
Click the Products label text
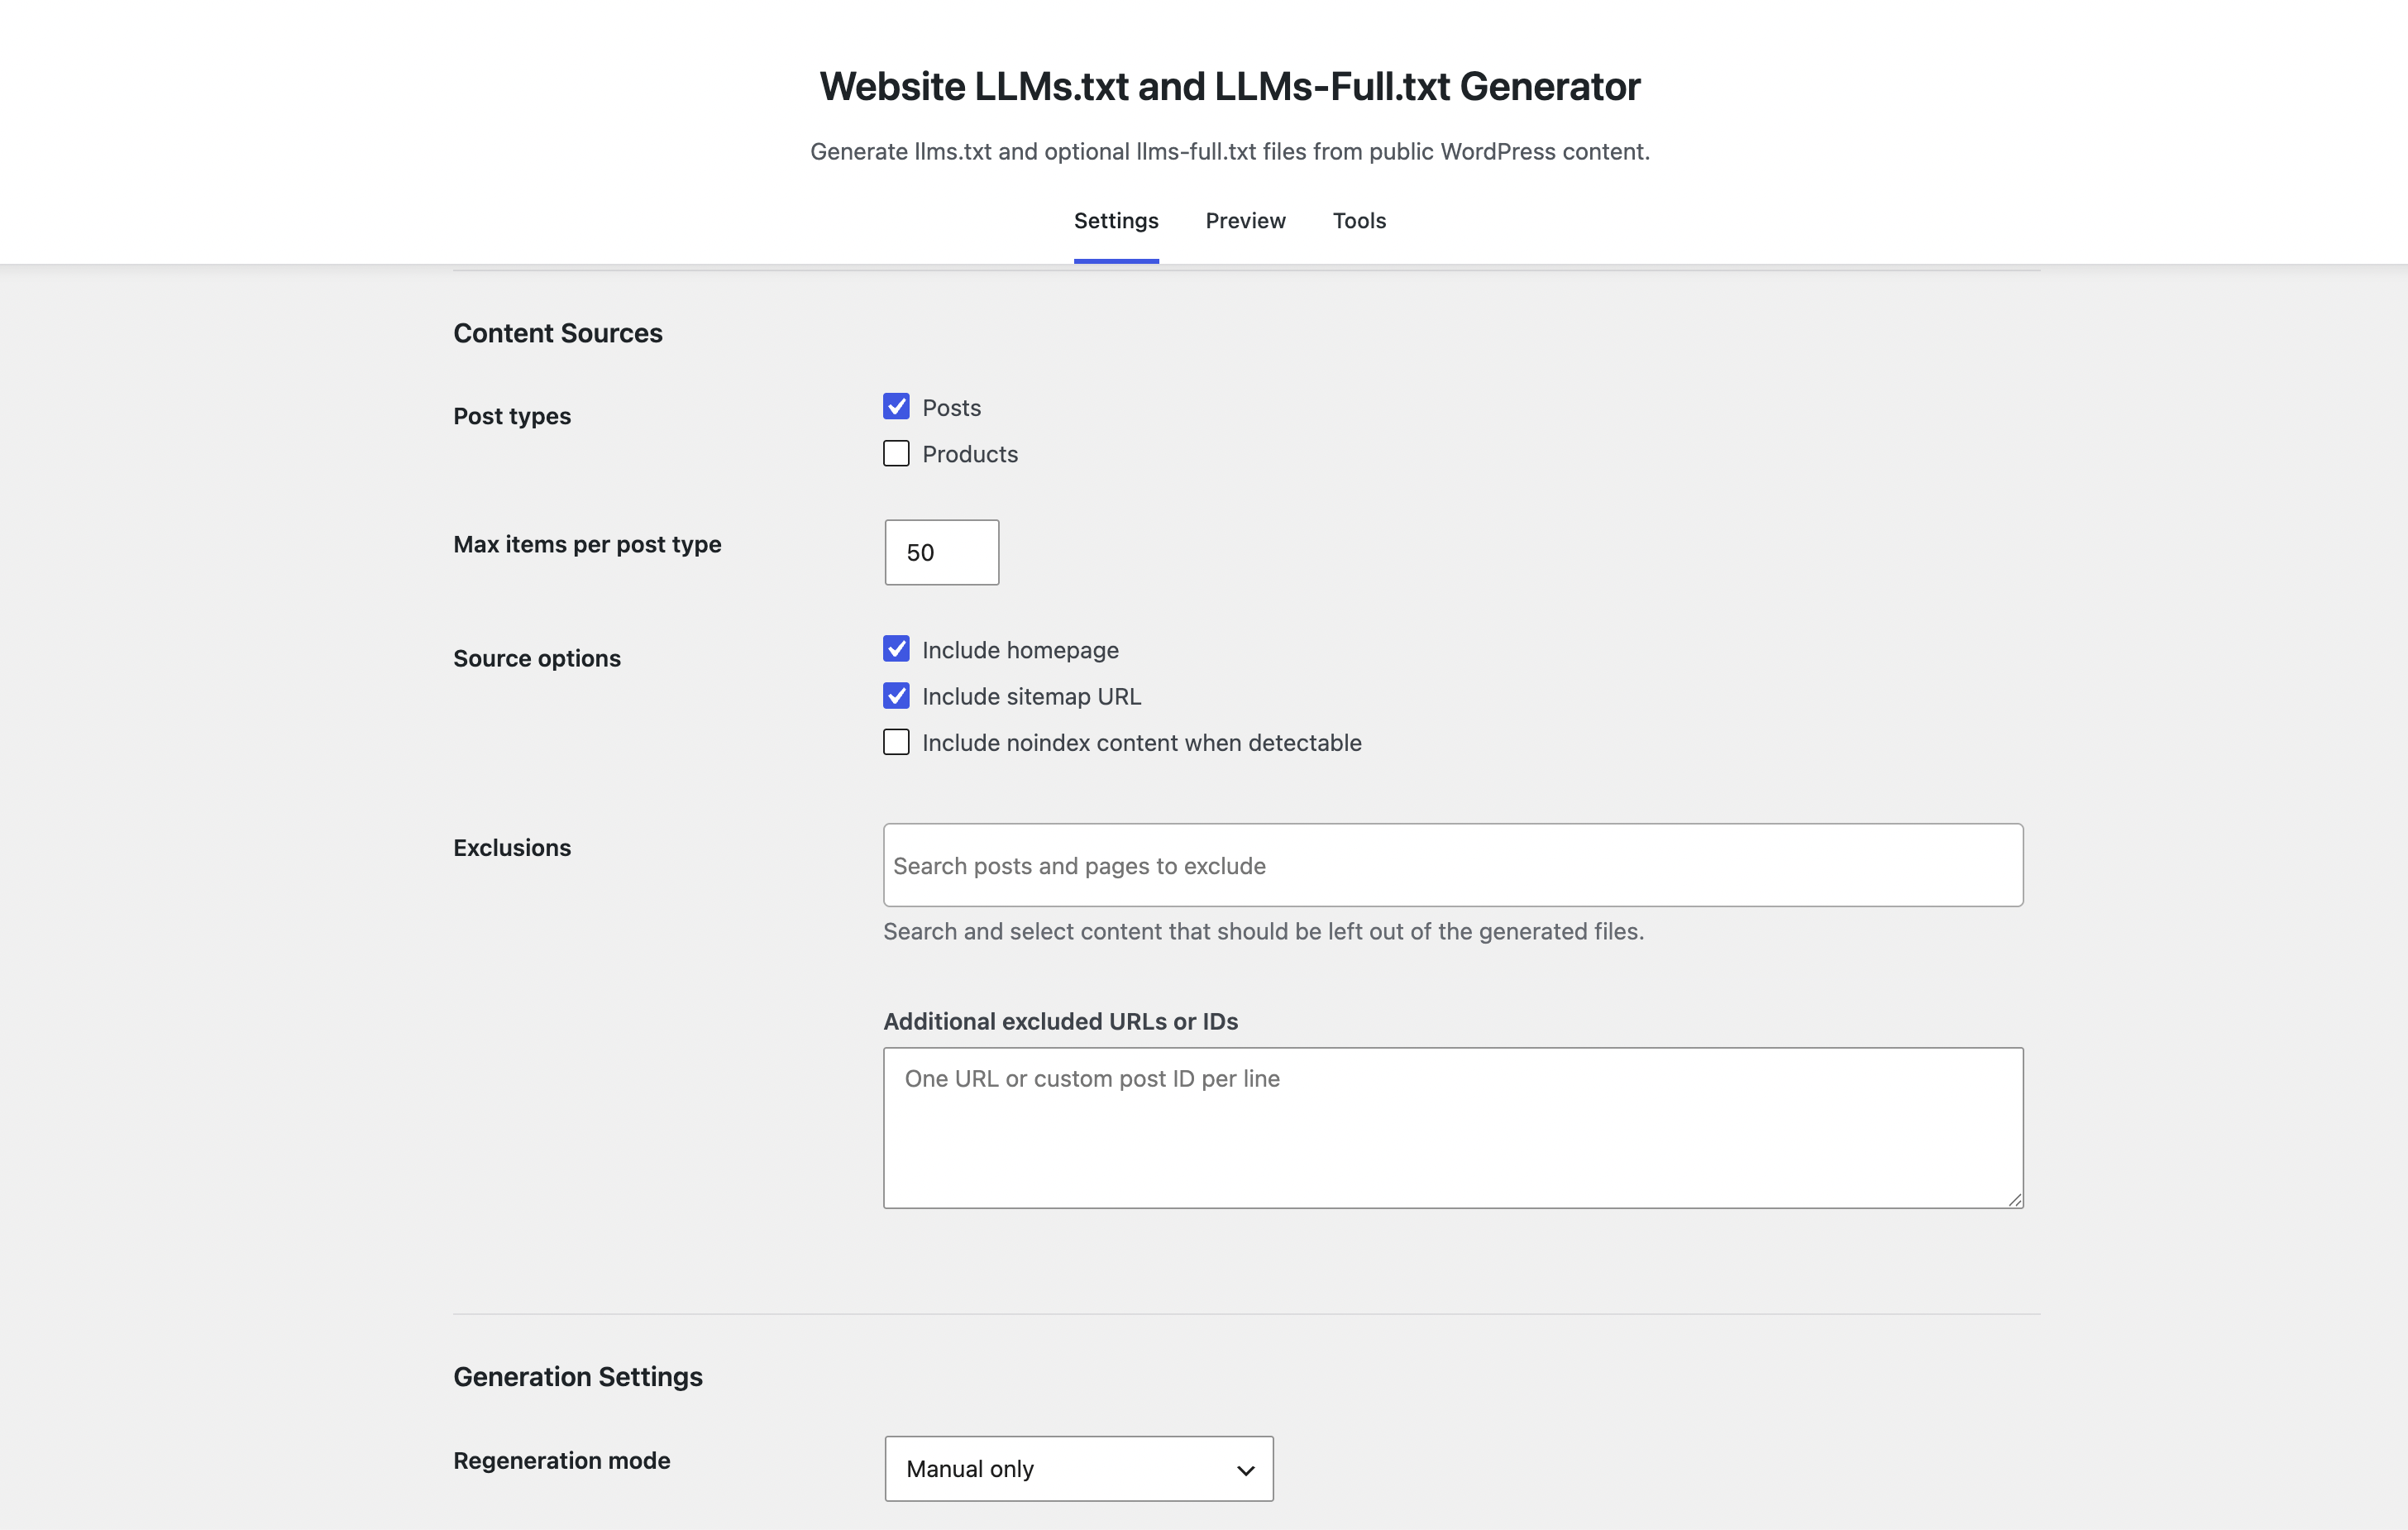click(970, 454)
